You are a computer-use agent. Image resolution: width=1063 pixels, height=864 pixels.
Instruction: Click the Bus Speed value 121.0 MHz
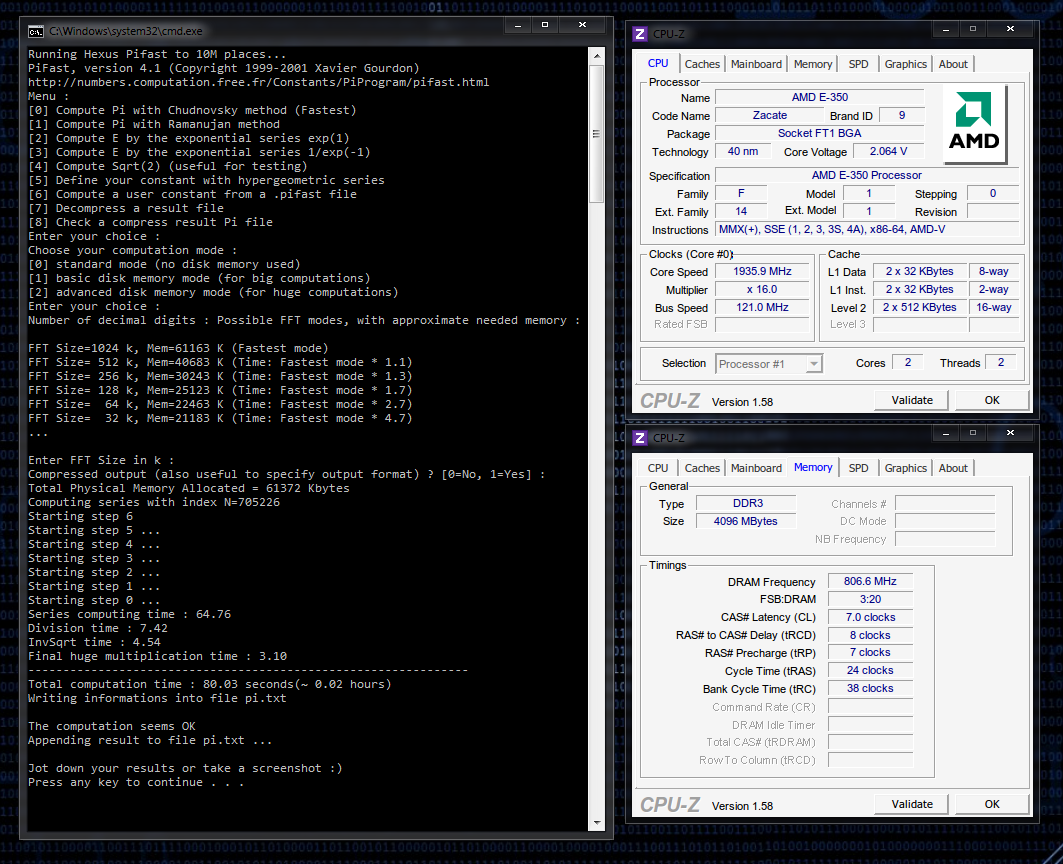tap(762, 308)
